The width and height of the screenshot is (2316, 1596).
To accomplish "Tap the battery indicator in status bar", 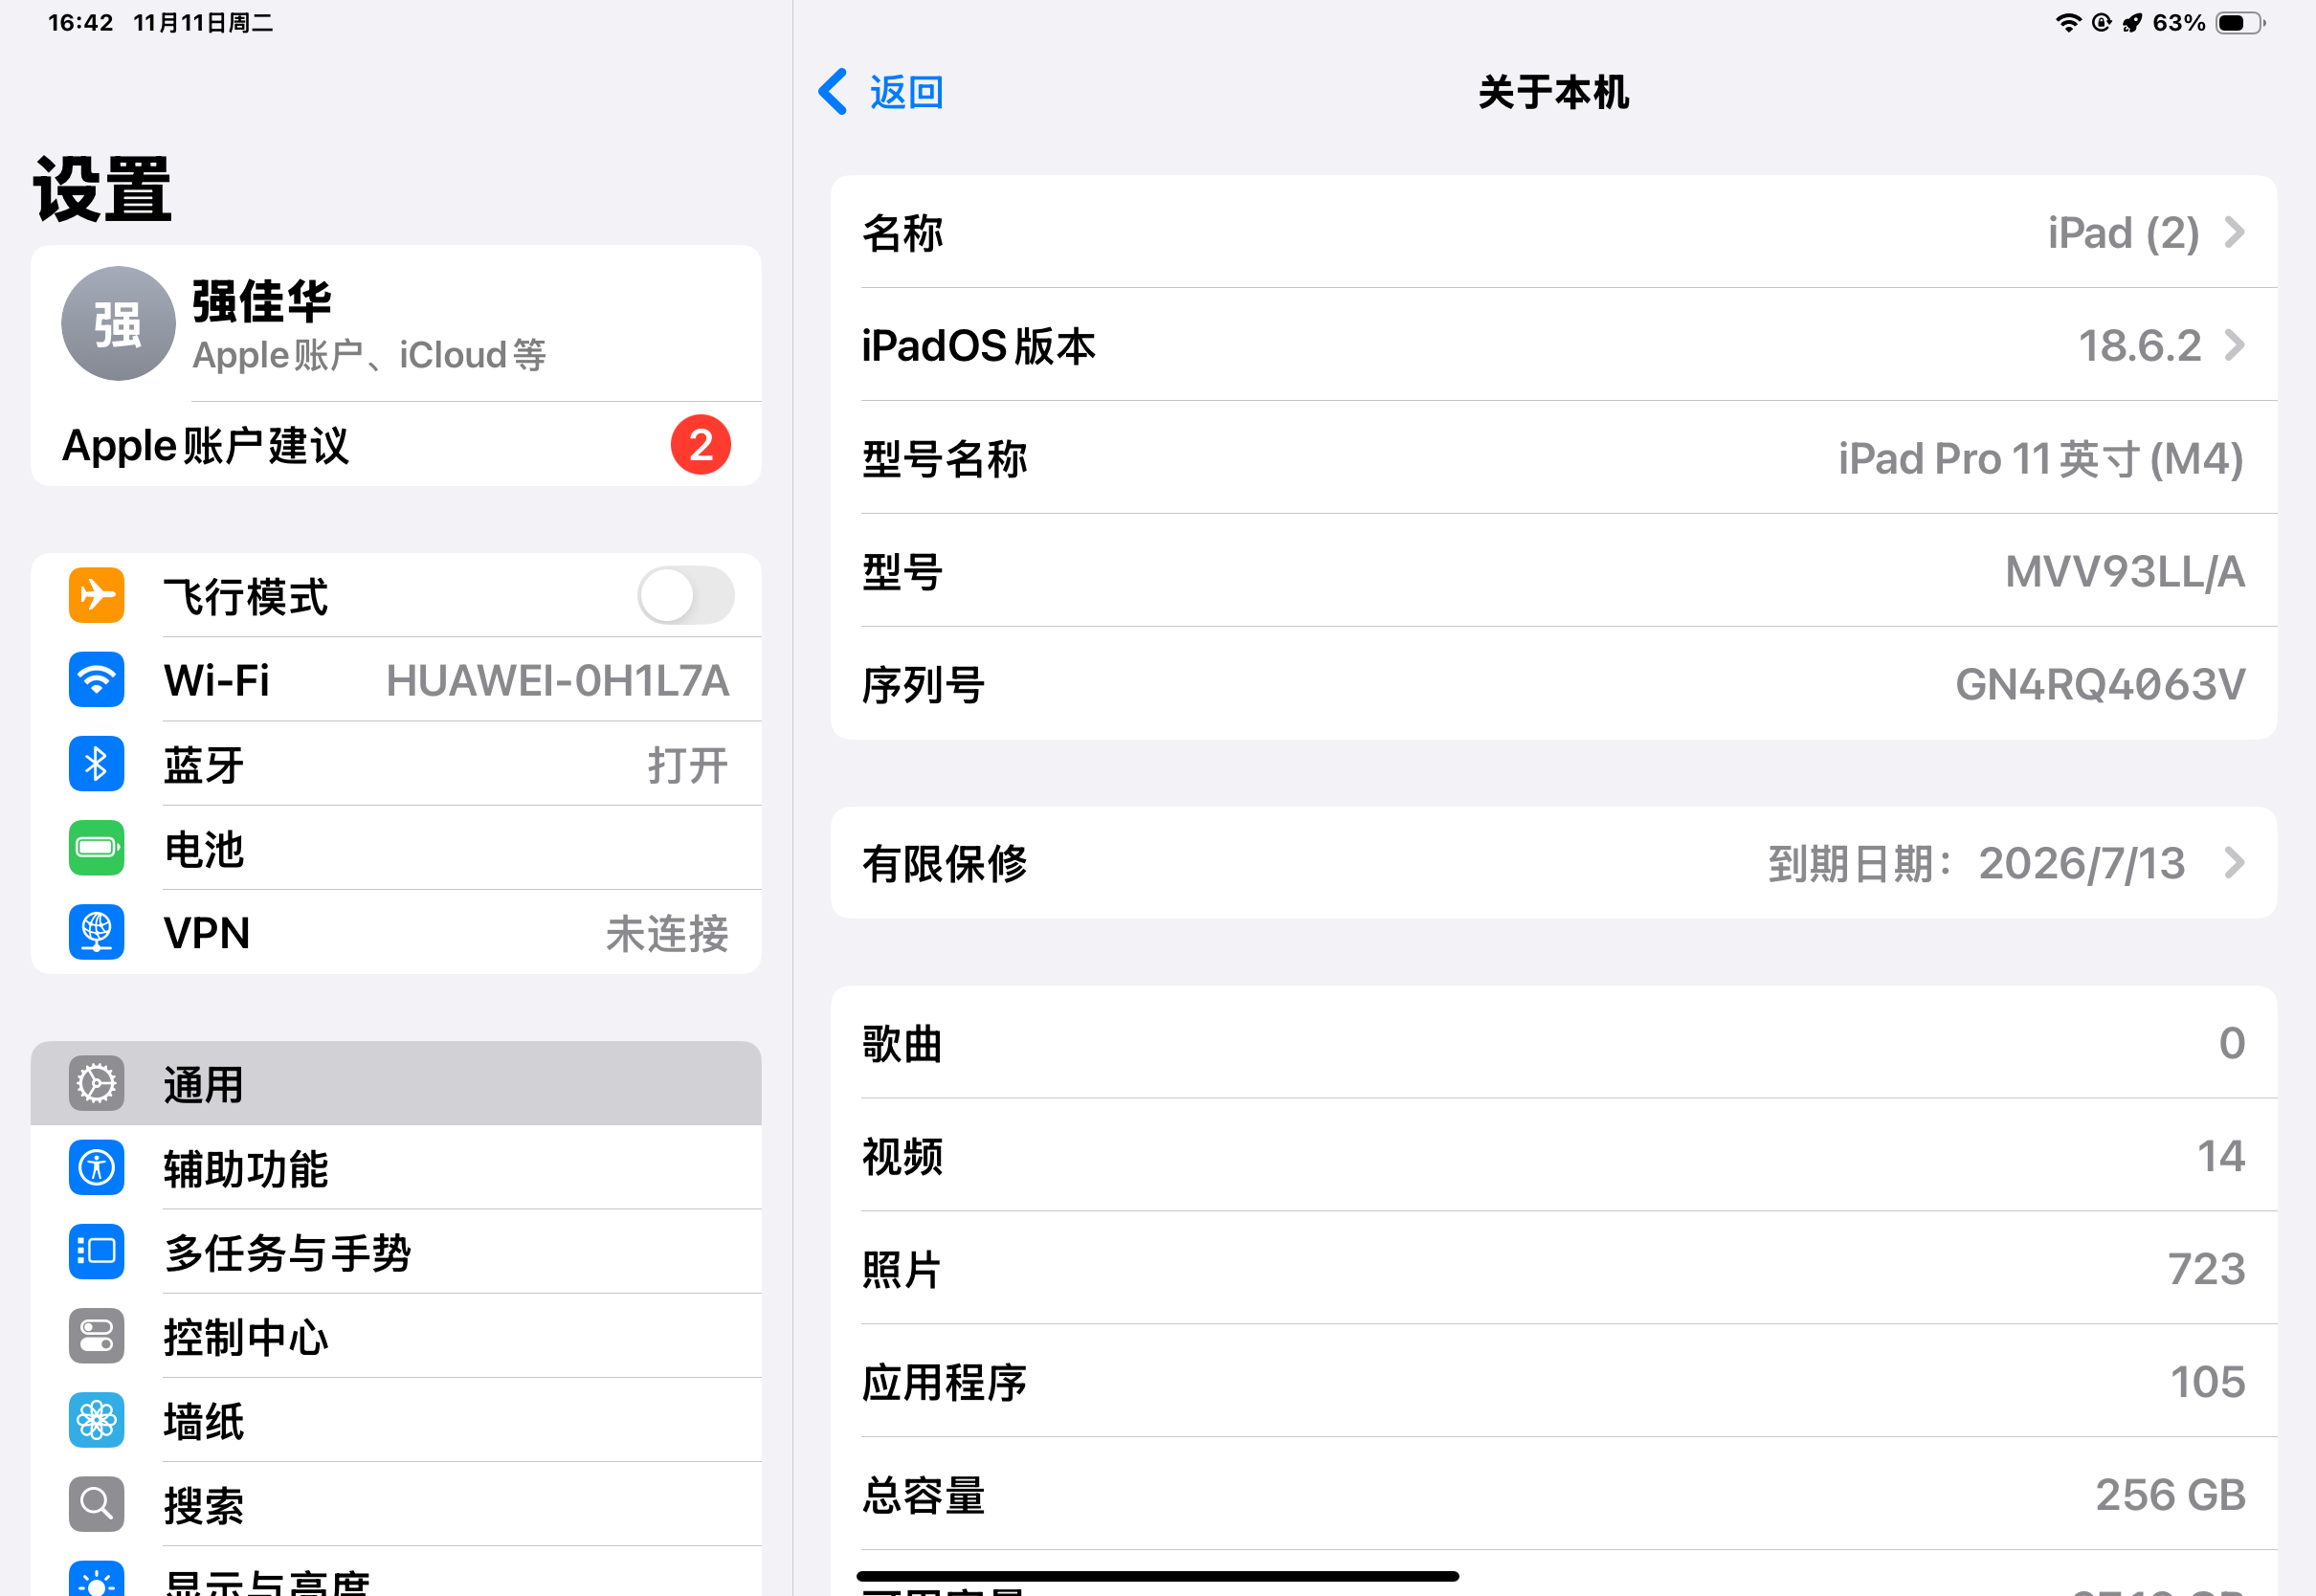I will coord(2240,22).
